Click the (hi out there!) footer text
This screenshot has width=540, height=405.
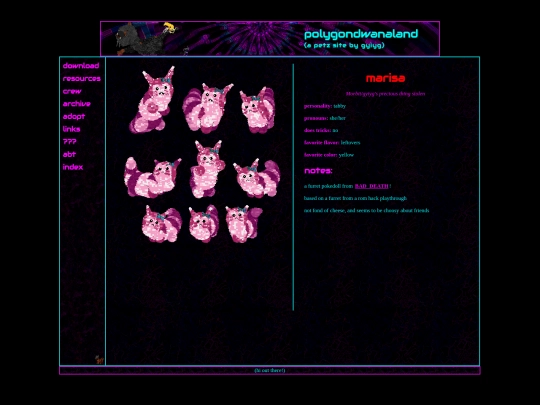pos(270,370)
